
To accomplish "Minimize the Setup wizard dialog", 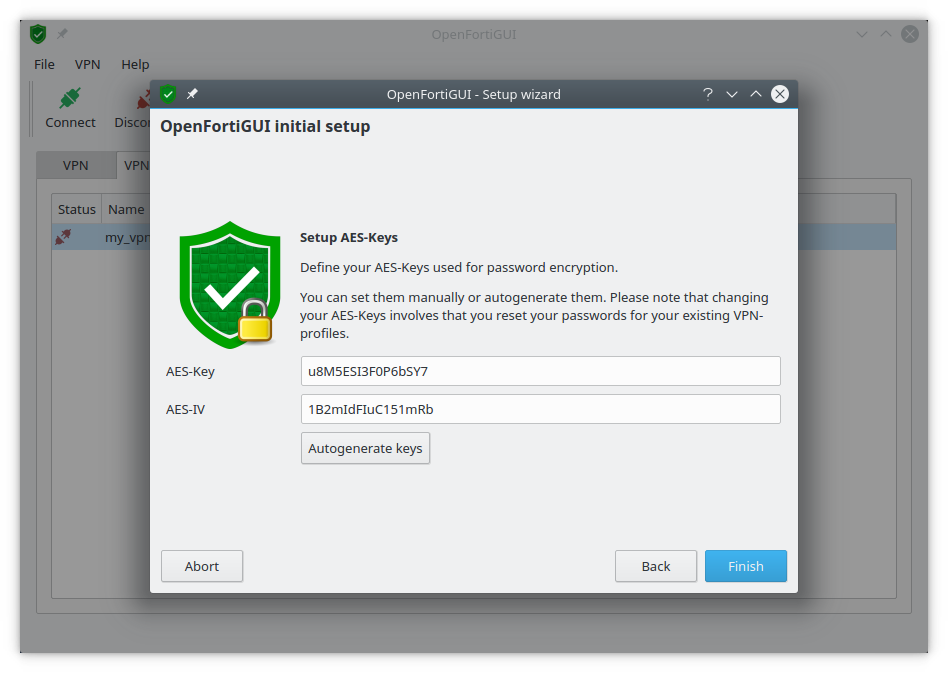I will 732,94.
